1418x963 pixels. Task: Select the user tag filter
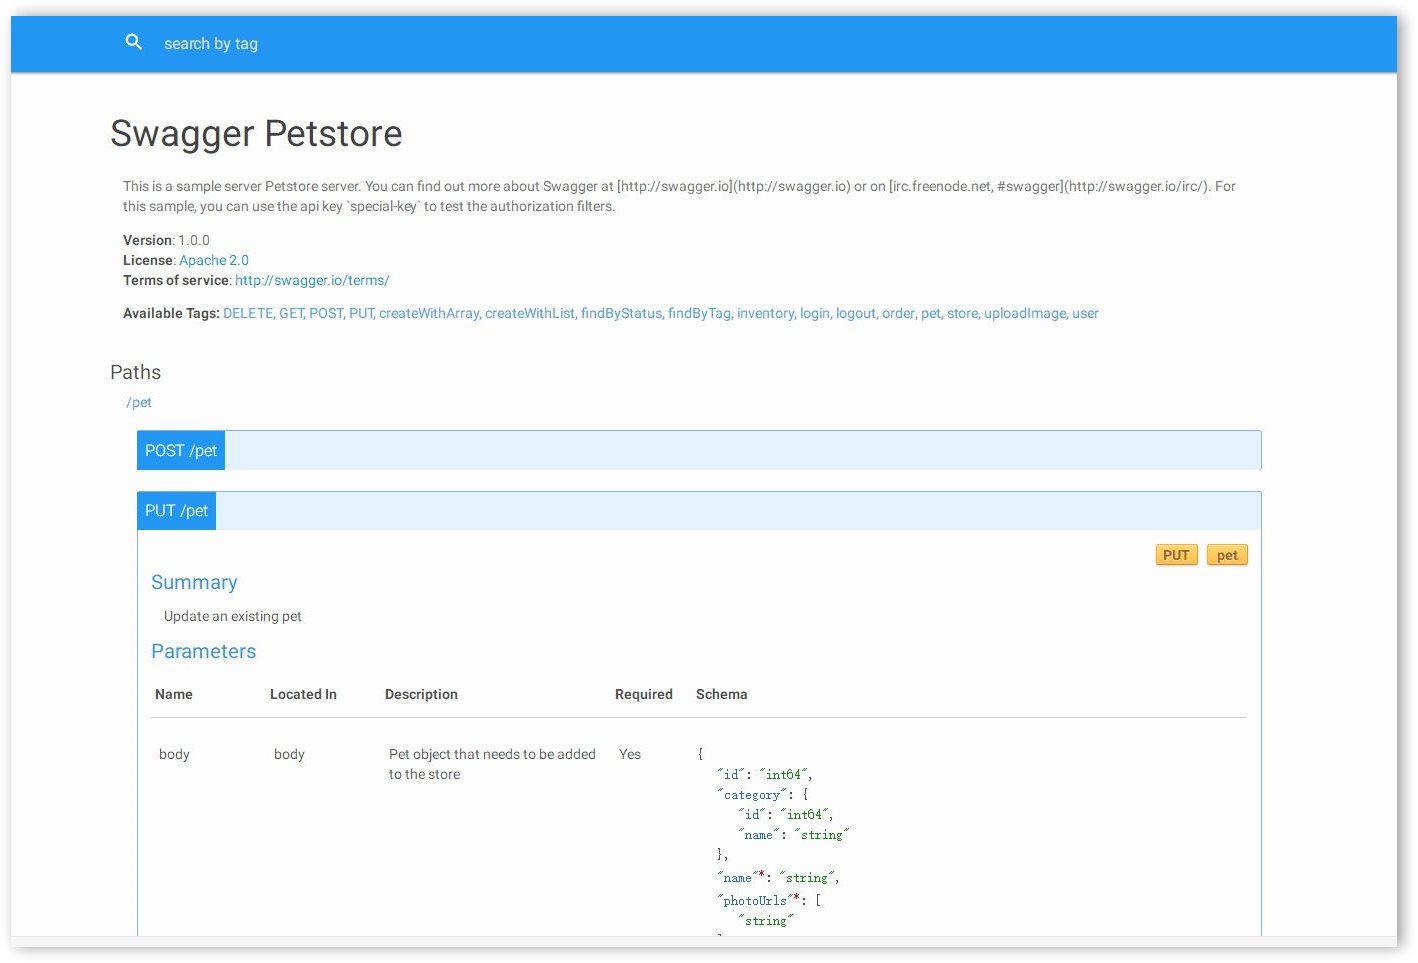click(1085, 313)
